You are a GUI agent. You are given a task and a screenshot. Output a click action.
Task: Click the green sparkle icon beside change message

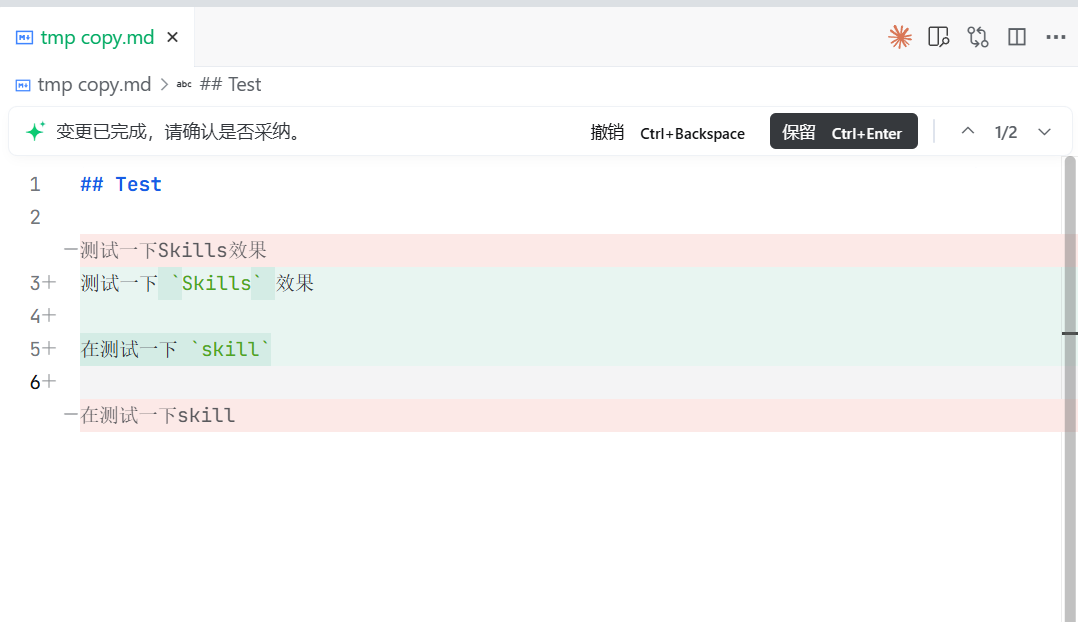(x=35, y=132)
